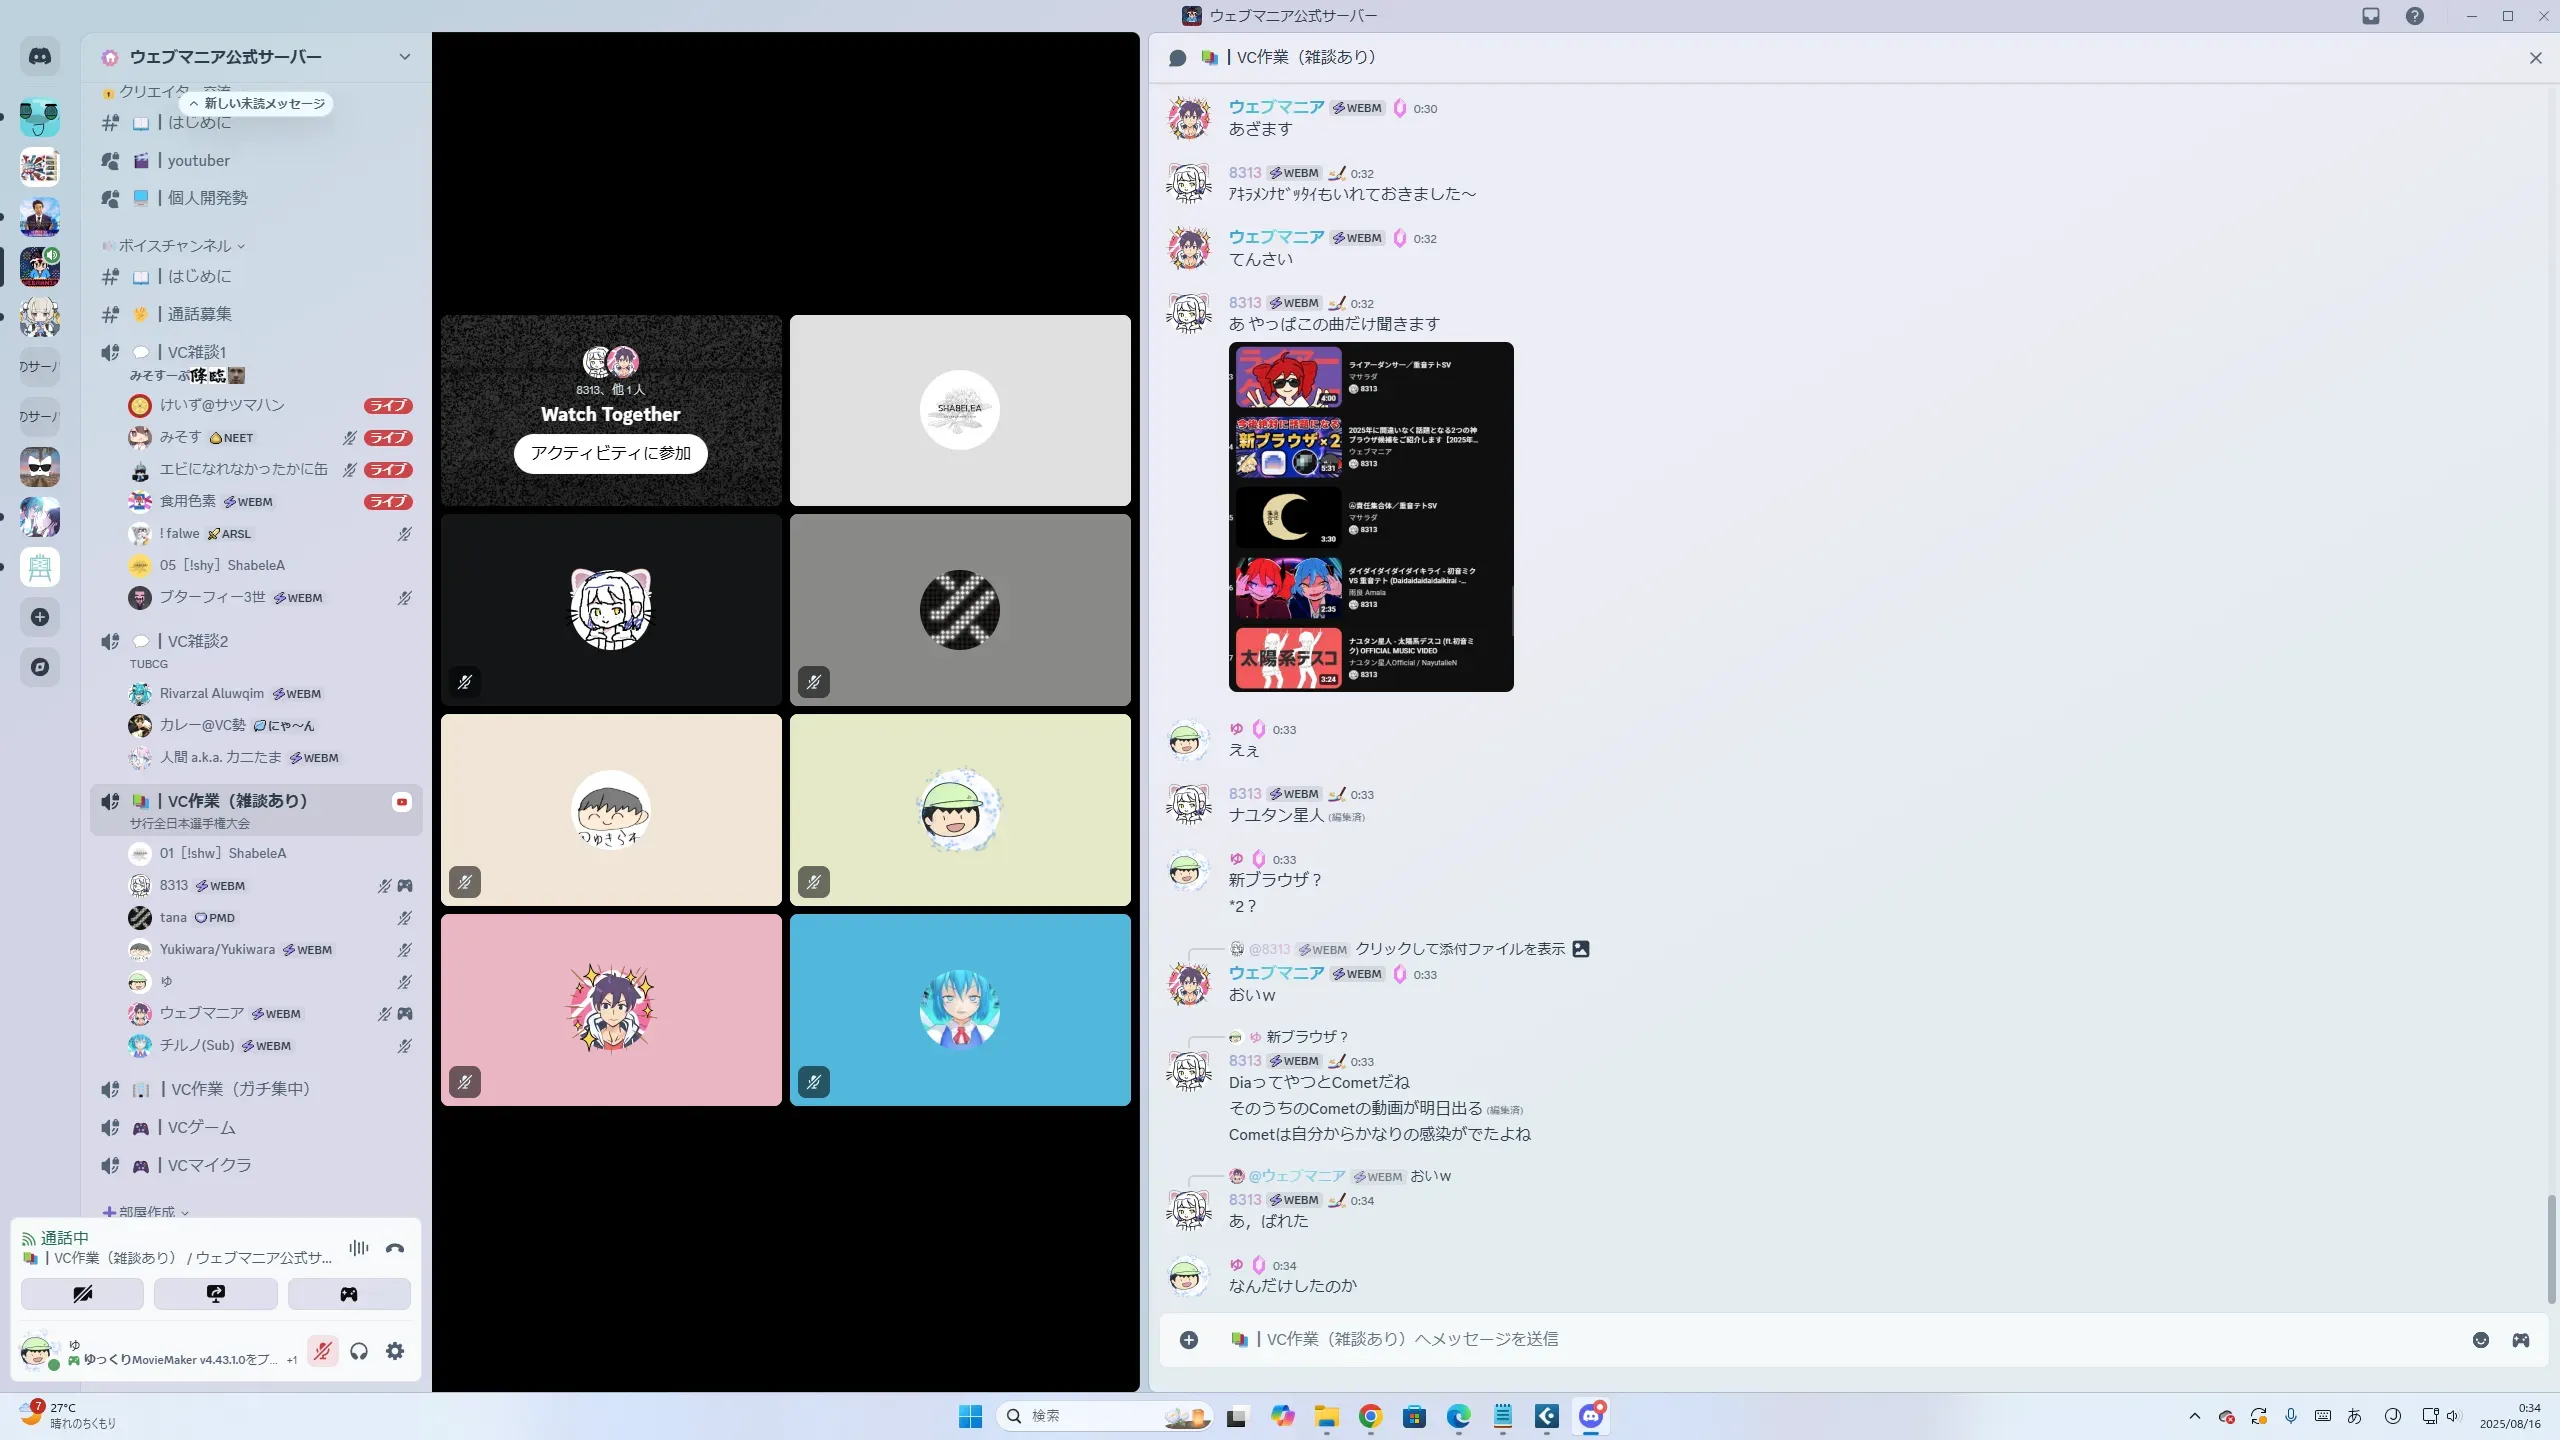This screenshot has width=2560, height=1440.
Task: Open the inbox icon in title bar
Action: pos(2371,16)
